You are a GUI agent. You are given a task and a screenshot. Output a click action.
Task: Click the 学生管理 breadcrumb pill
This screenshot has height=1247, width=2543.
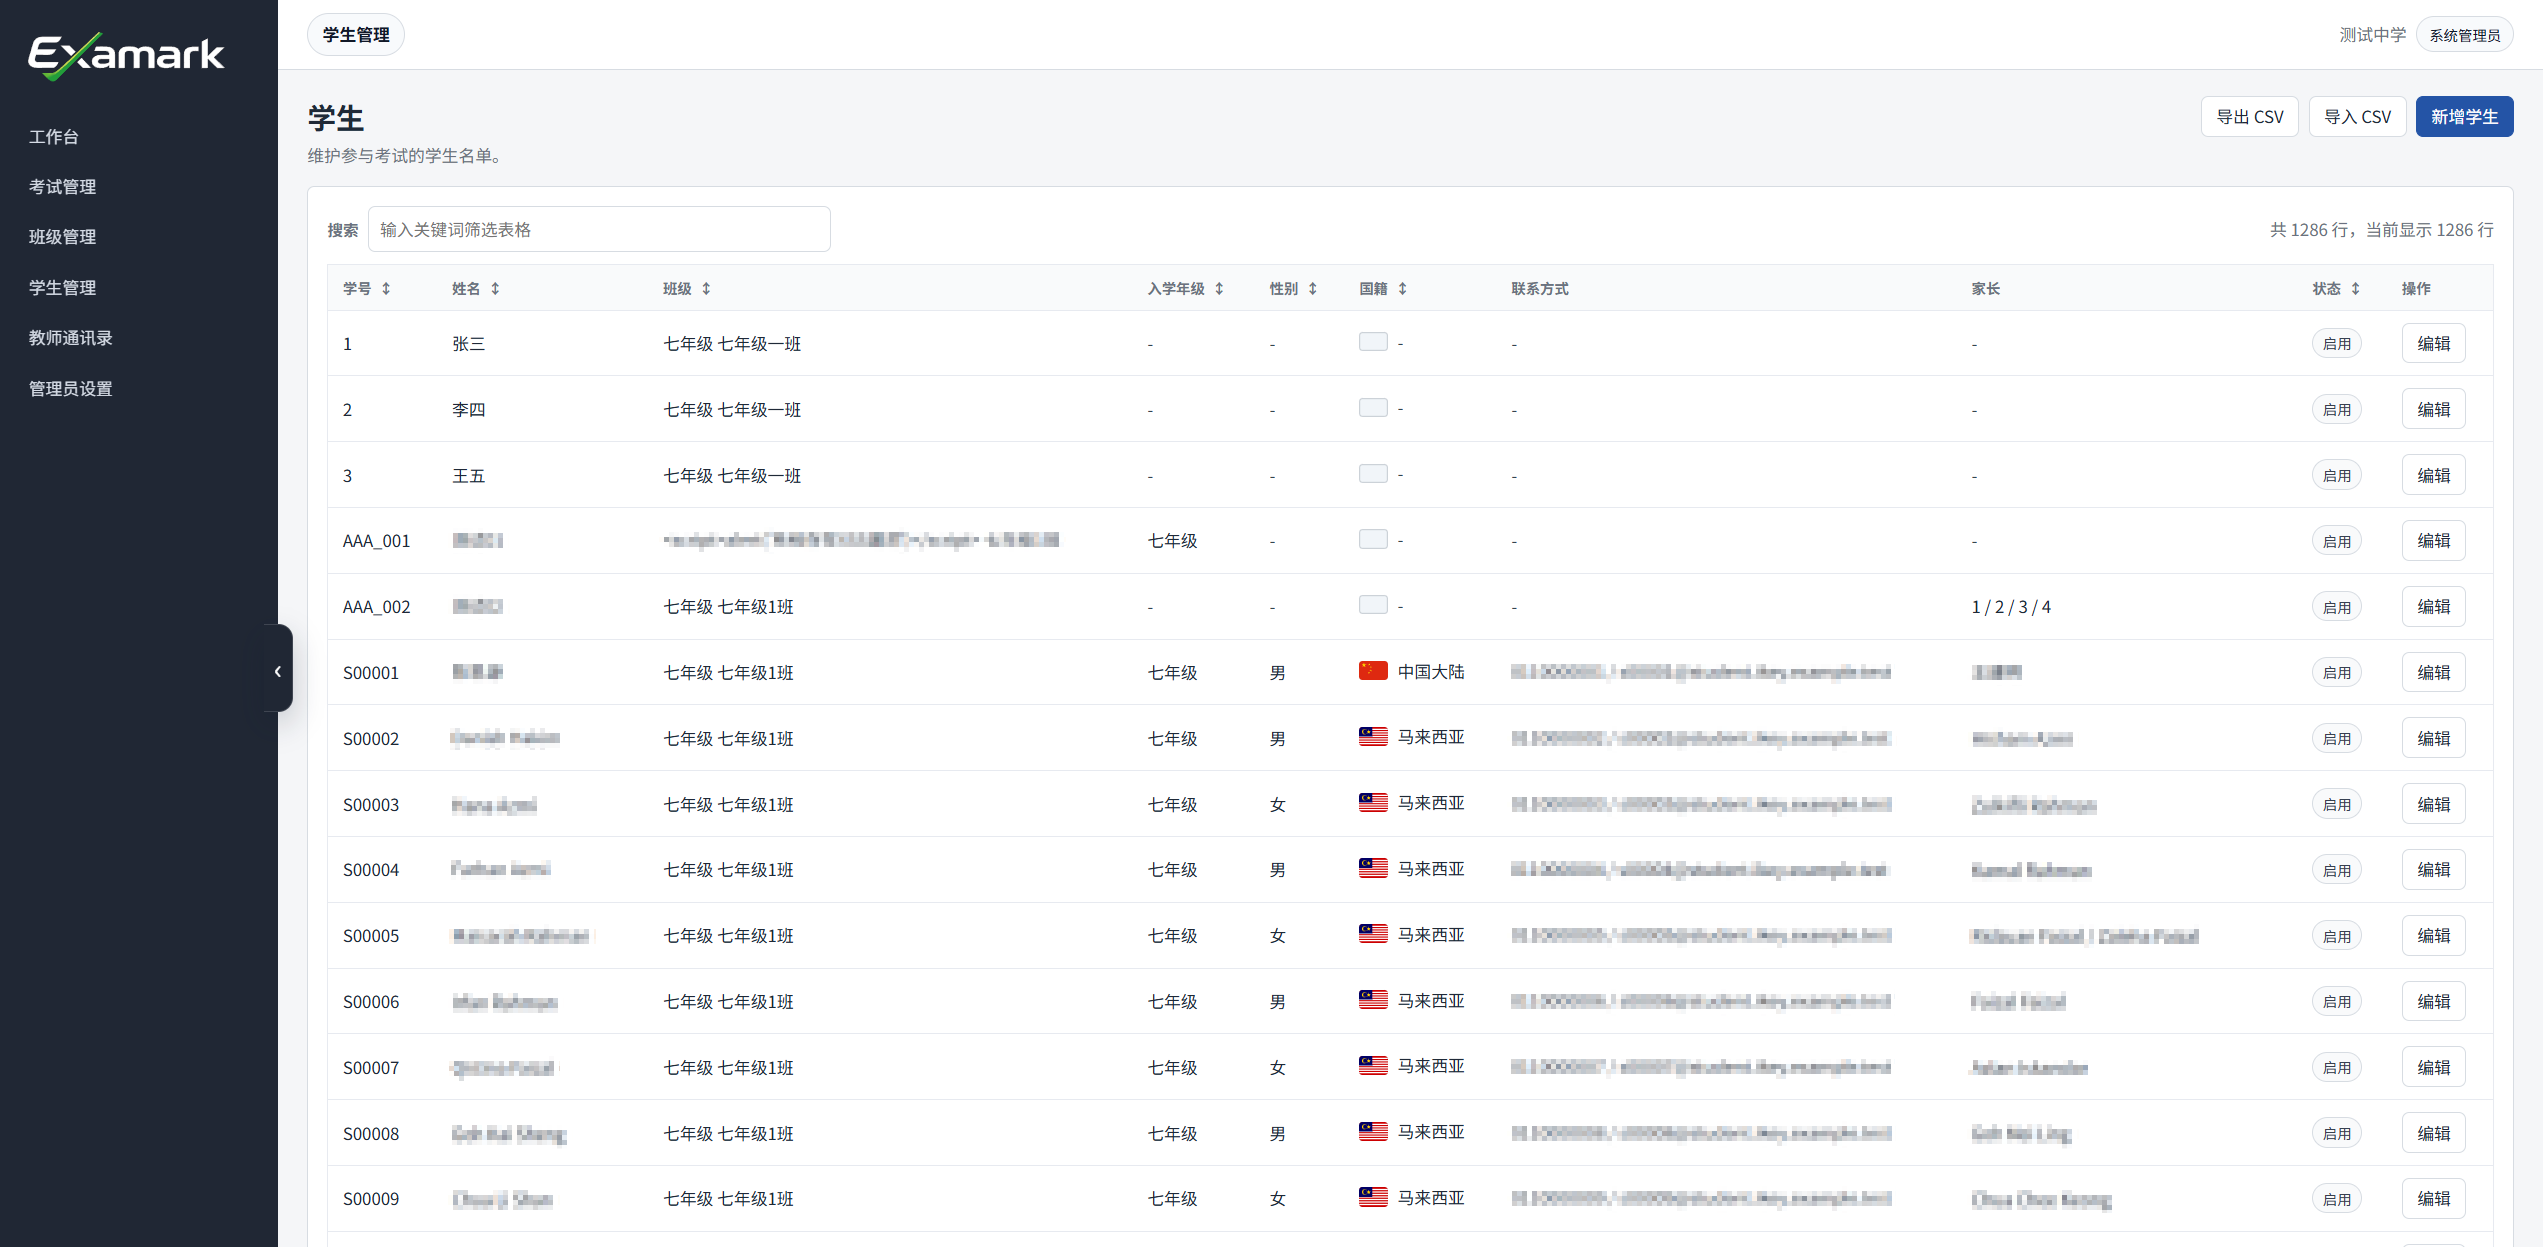click(x=356, y=35)
